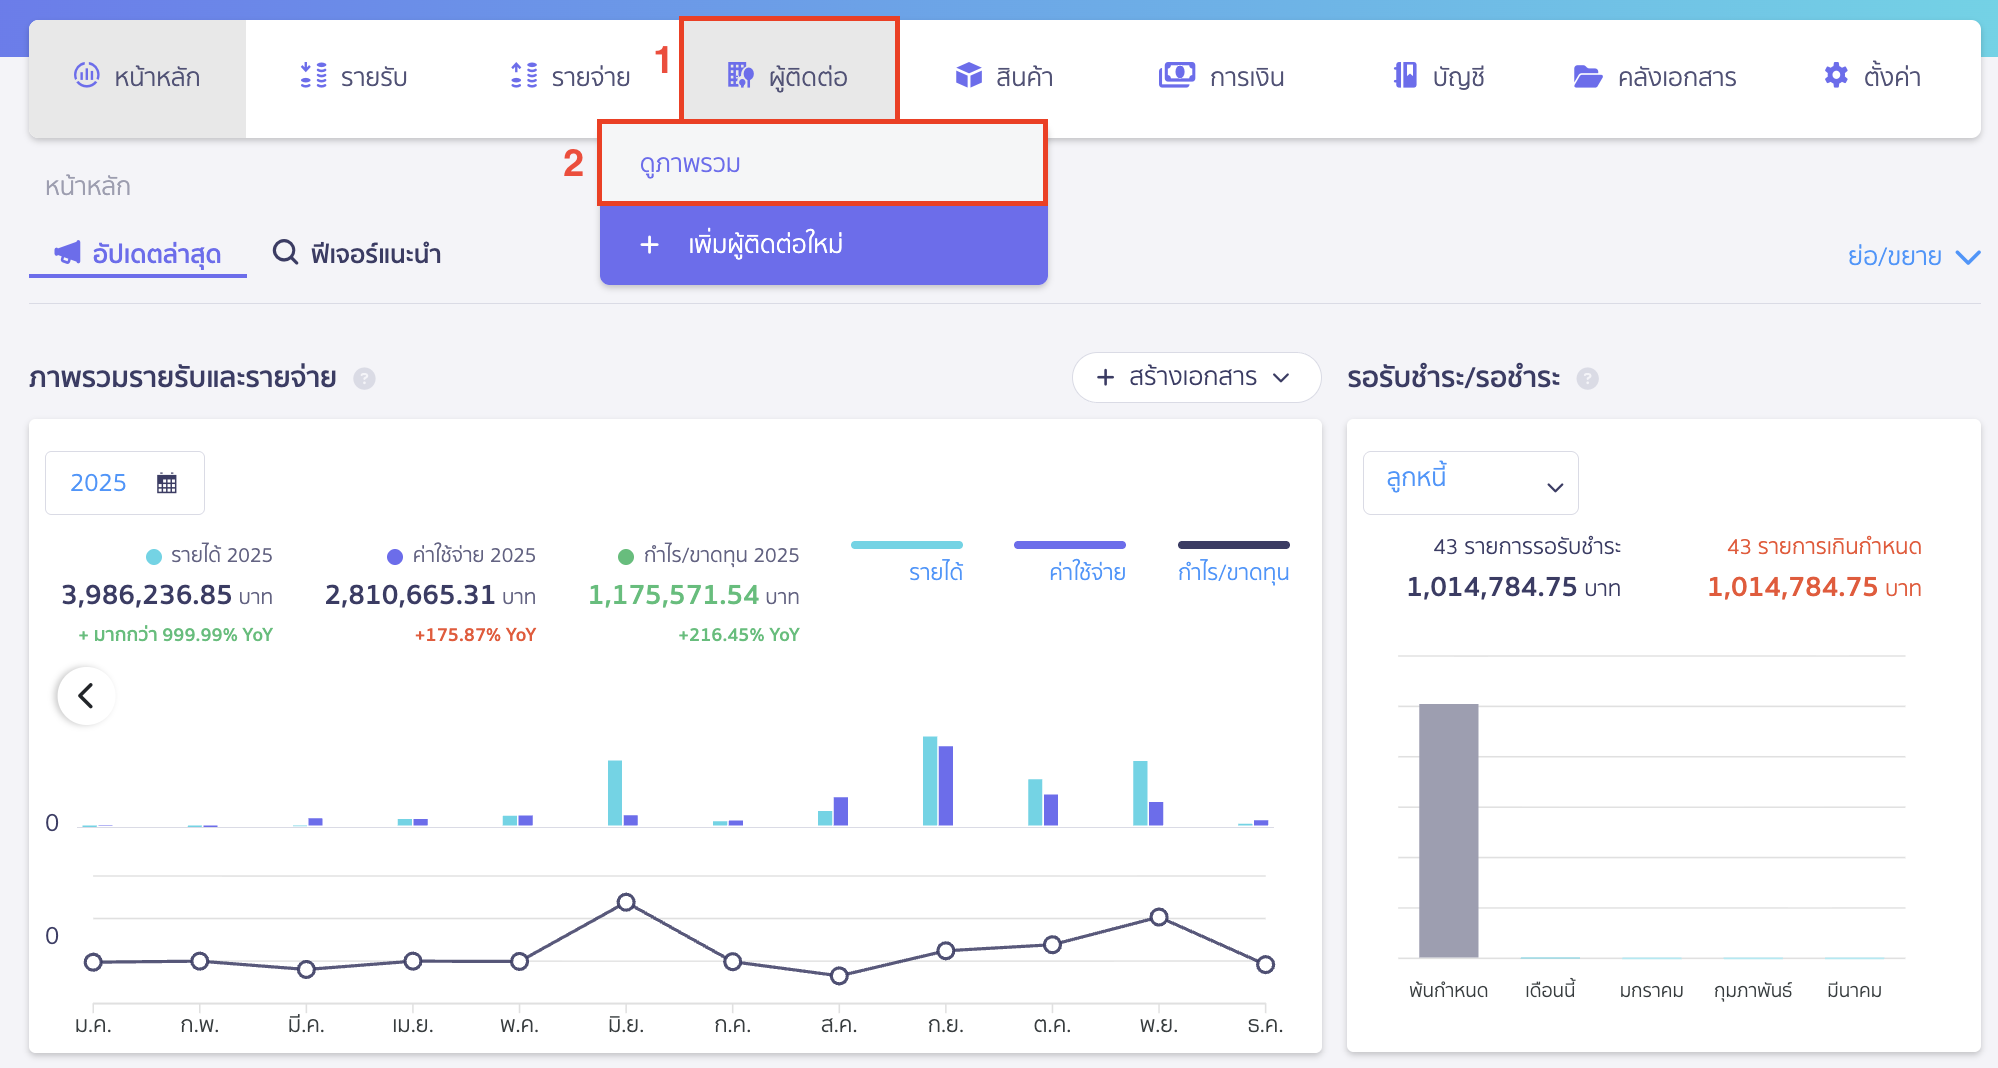Screen dimensions: 1998x1068
Task: Expand the สร้างเอกสาร document creation dropdown
Action: click(x=1196, y=377)
